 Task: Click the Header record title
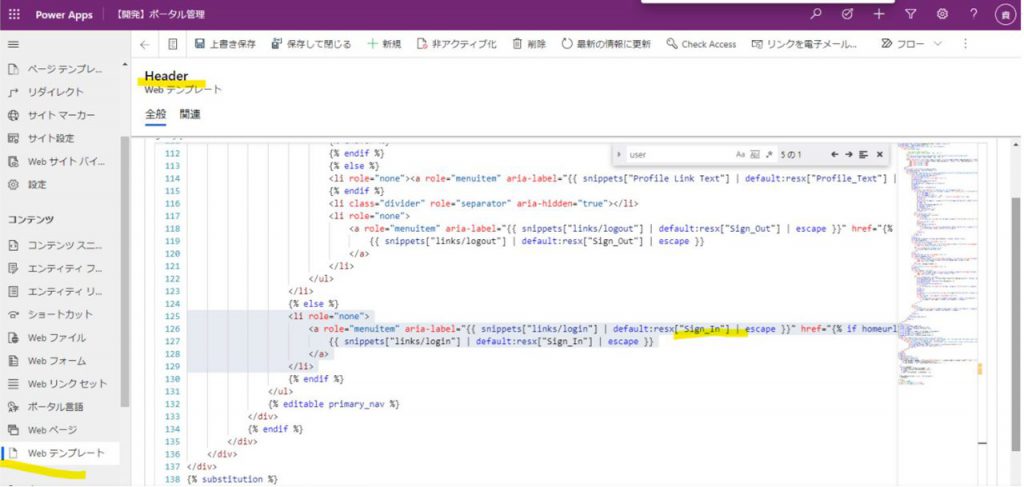166,76
